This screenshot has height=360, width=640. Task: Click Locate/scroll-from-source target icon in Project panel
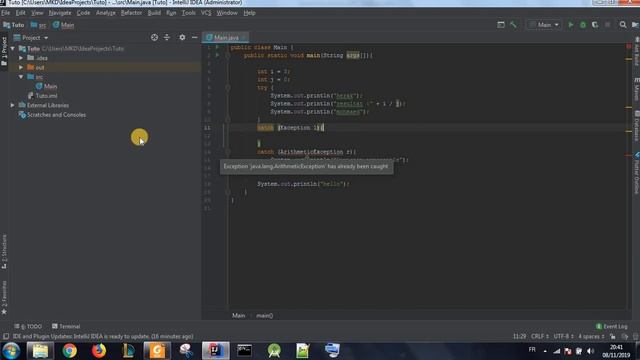[x=154, y=38]
